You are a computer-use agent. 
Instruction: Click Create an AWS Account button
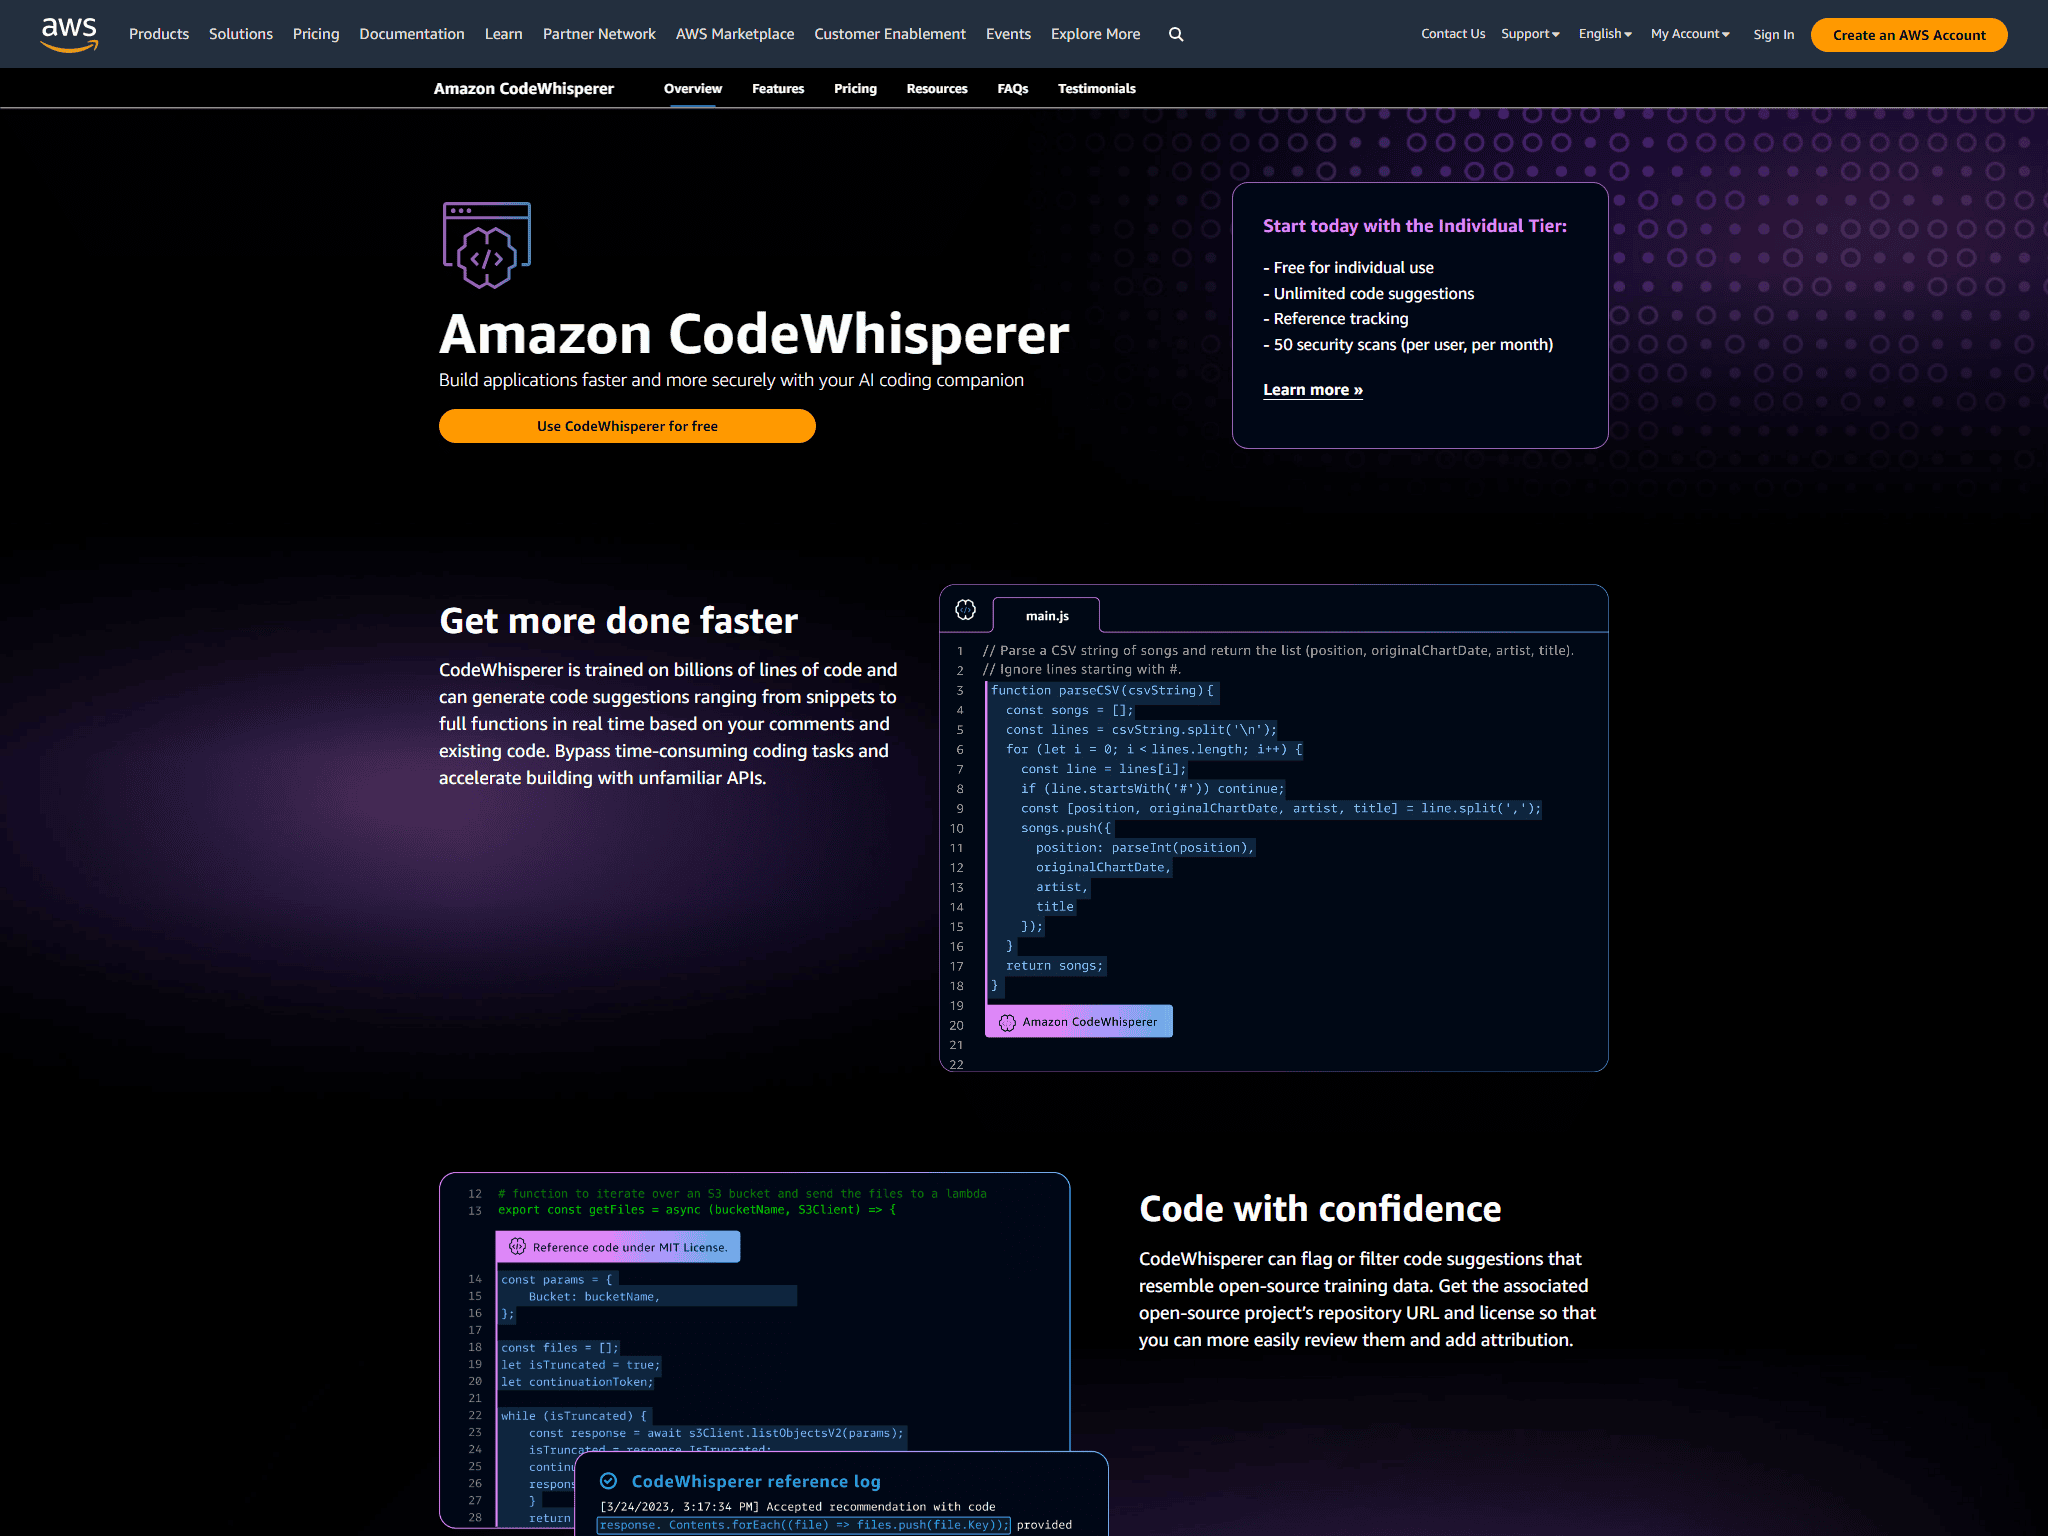[x=1909, y=35]
